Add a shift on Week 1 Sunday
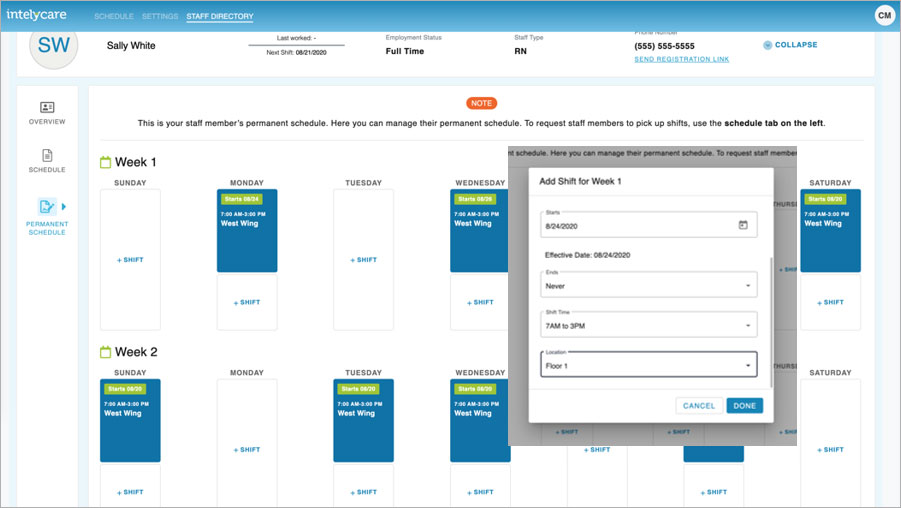The height and width of the screenshot is (508, 901). [130, 260]
